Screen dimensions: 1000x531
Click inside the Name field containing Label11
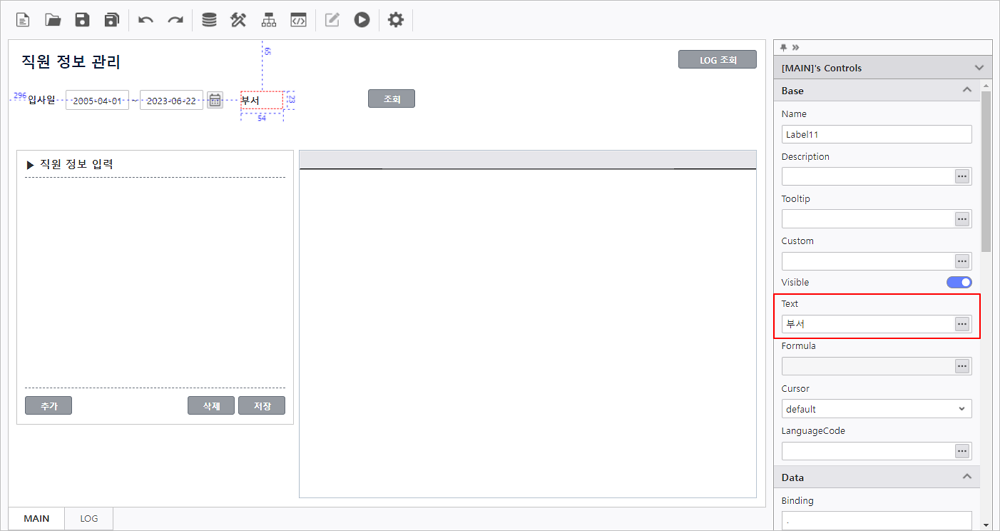tap(876, 135)
